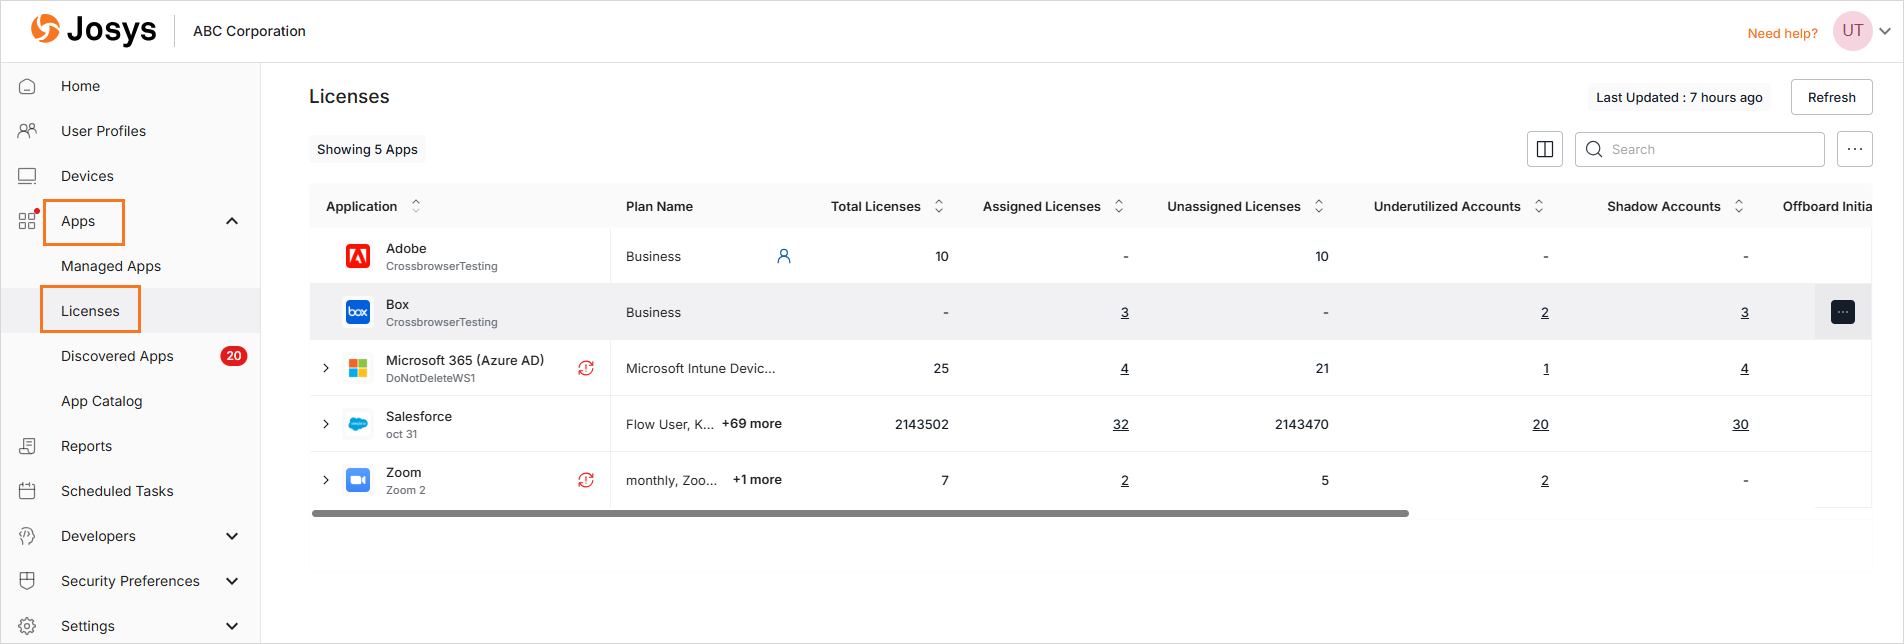Image resolution: width=1904 pixels, height=644 pixels.
Task: Expand the Developers menu chevron
Action: click(232, 536)
